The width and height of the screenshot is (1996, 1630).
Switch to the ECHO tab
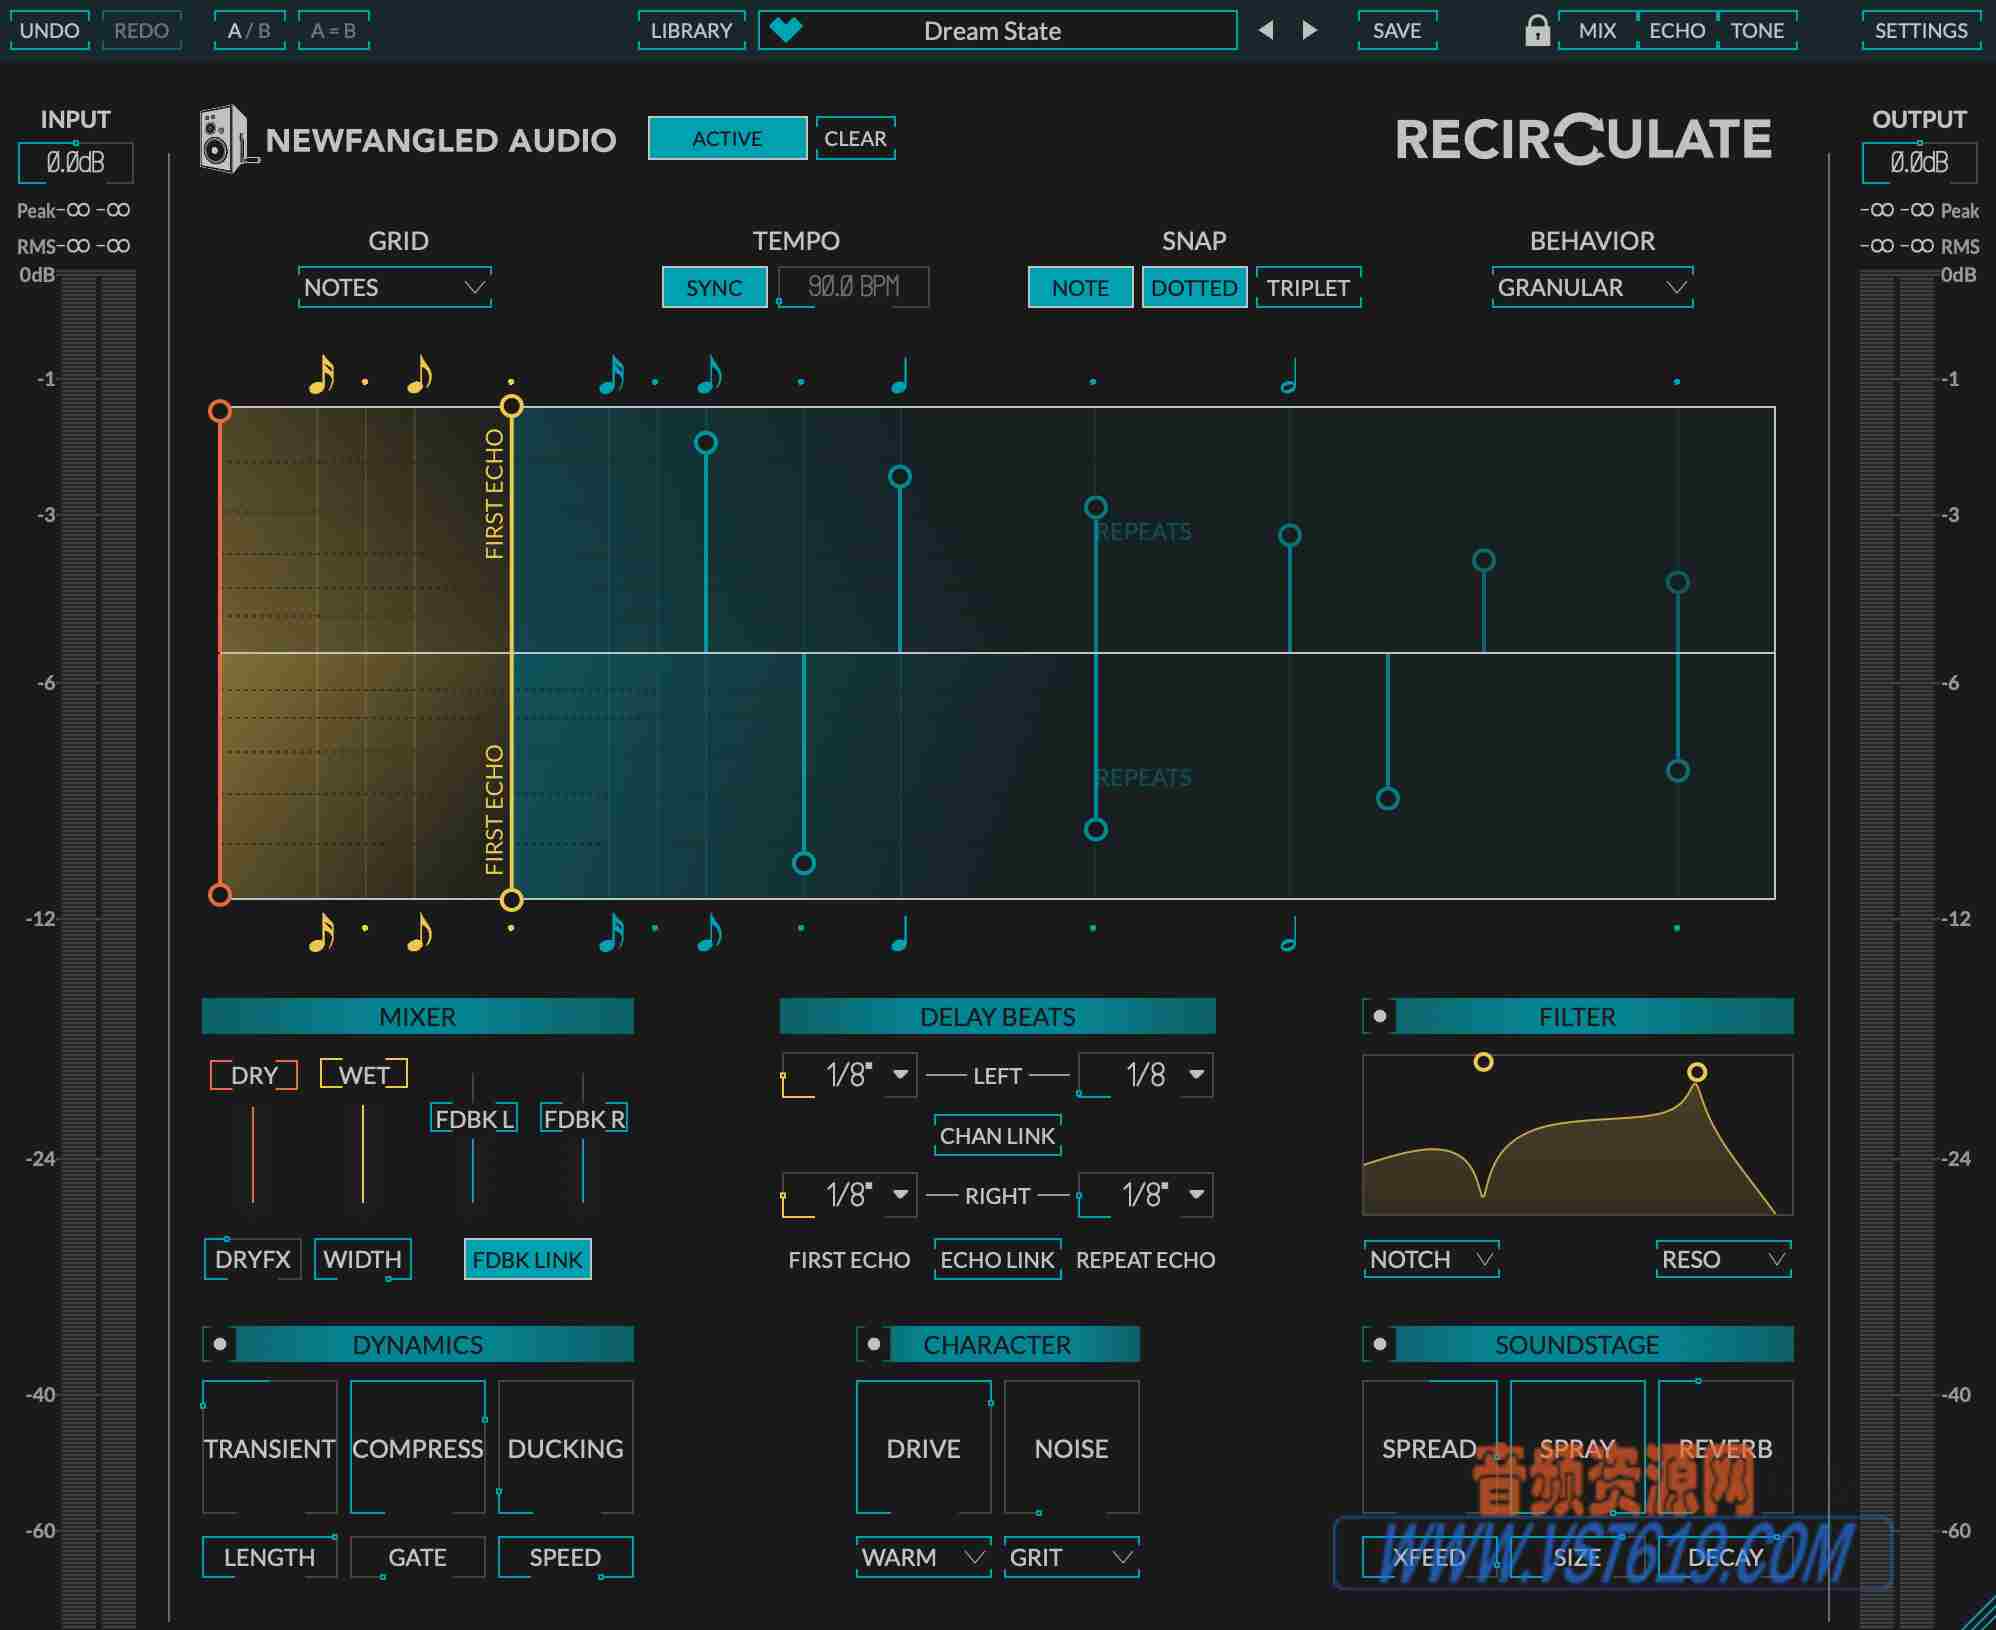click(1676, 30)
